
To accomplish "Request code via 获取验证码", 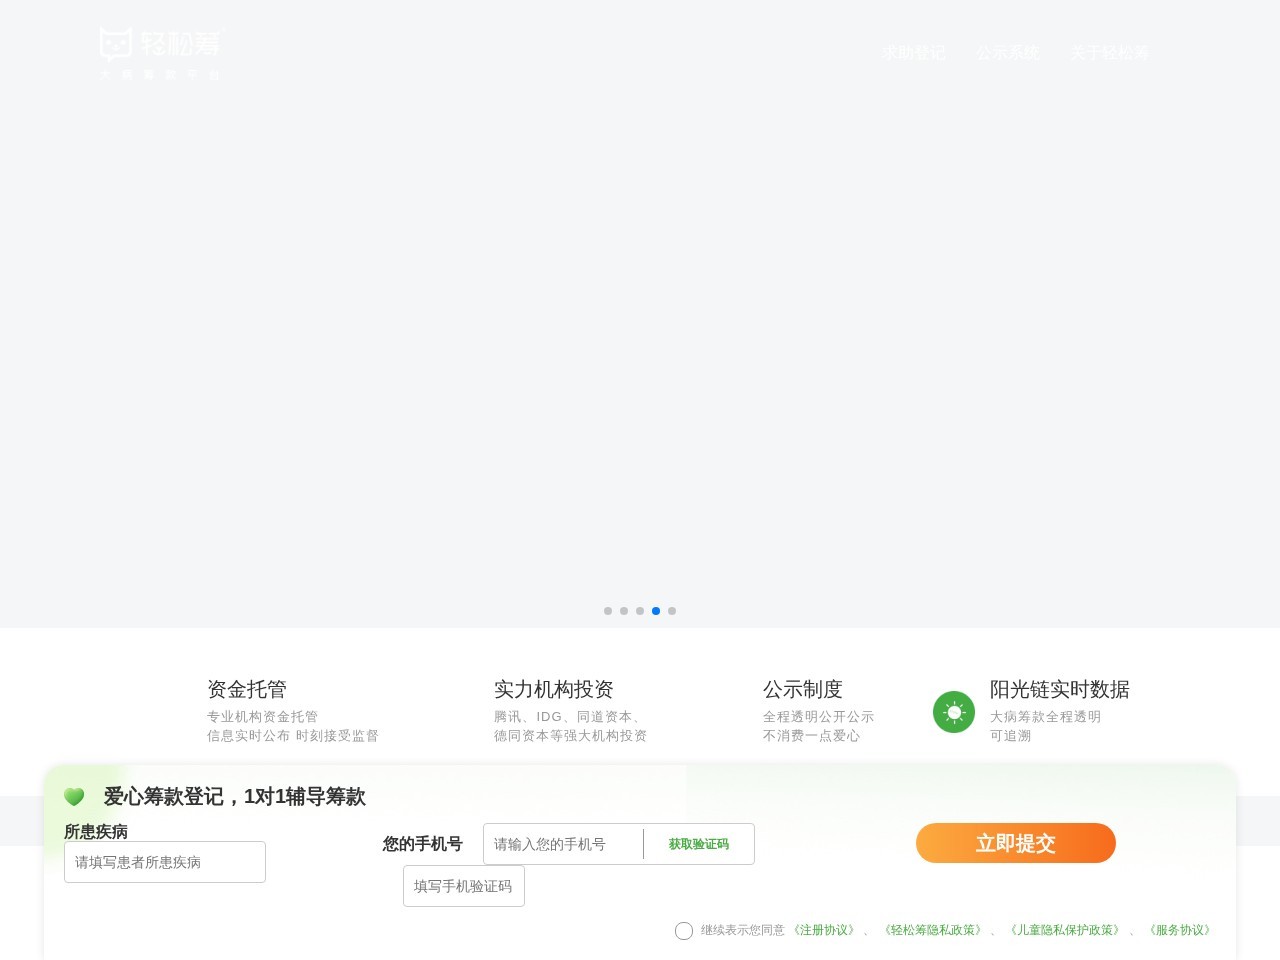I will 699,844.
